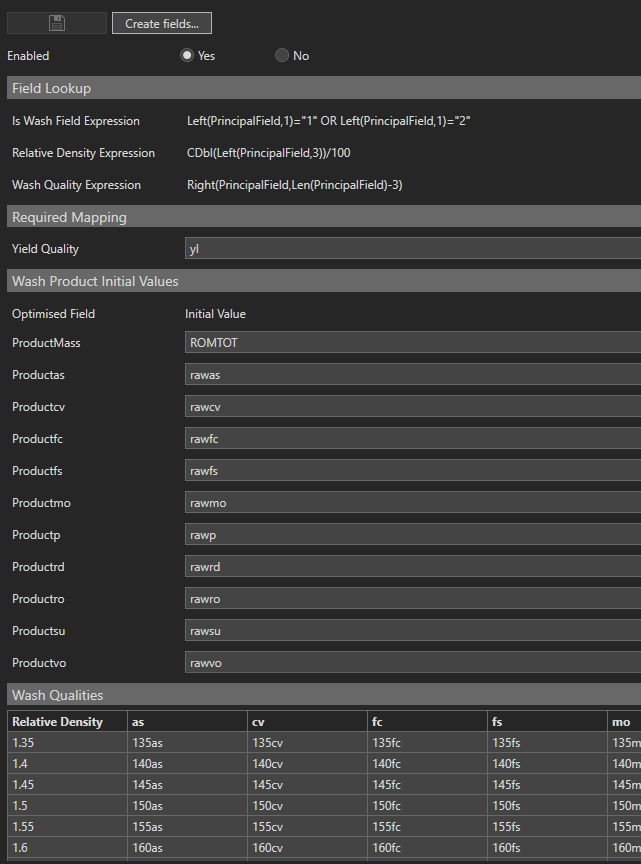This screenshot has height=864, width=641.
Task: Click the save disk icon
Action: point(57,23)
